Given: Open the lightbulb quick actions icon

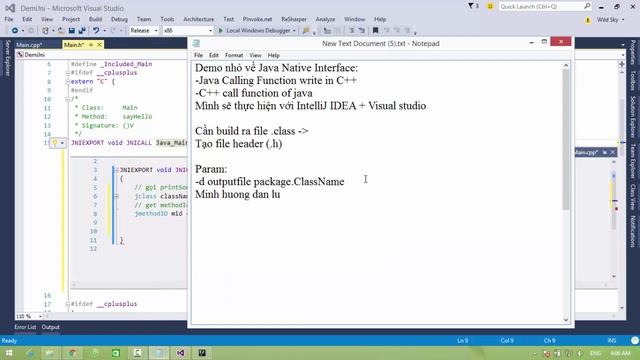Looking at the screenshot, I should [55, 143].
